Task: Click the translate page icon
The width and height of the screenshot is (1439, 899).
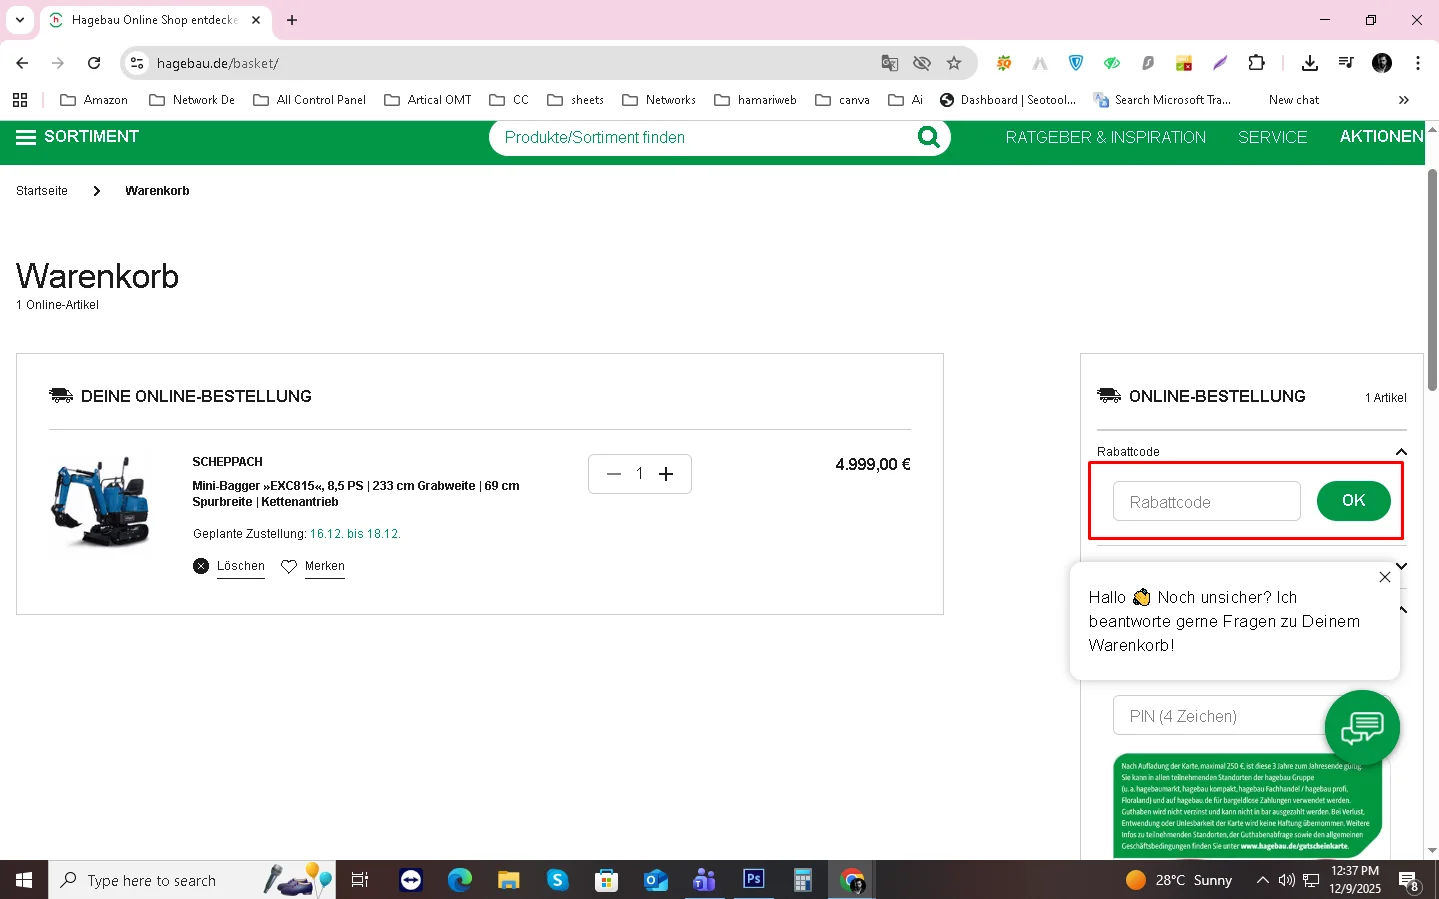Action: pyautogui.click(x=889, y=63)
